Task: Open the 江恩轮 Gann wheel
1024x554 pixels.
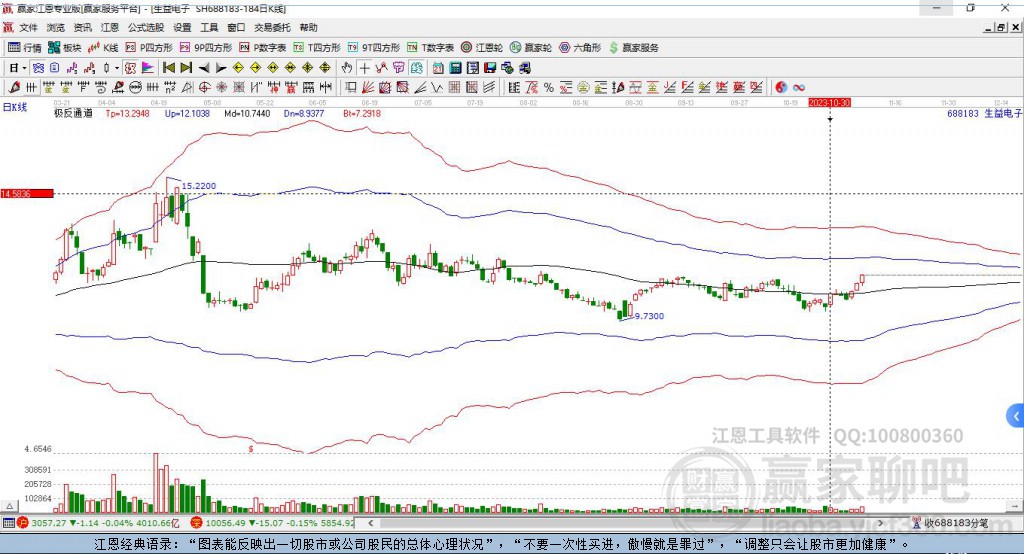Action: point(482,48)
